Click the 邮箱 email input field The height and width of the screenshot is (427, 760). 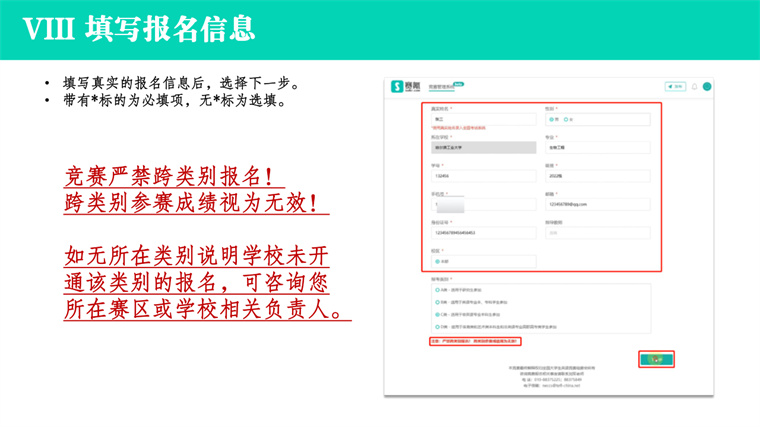tap(597, 204)
